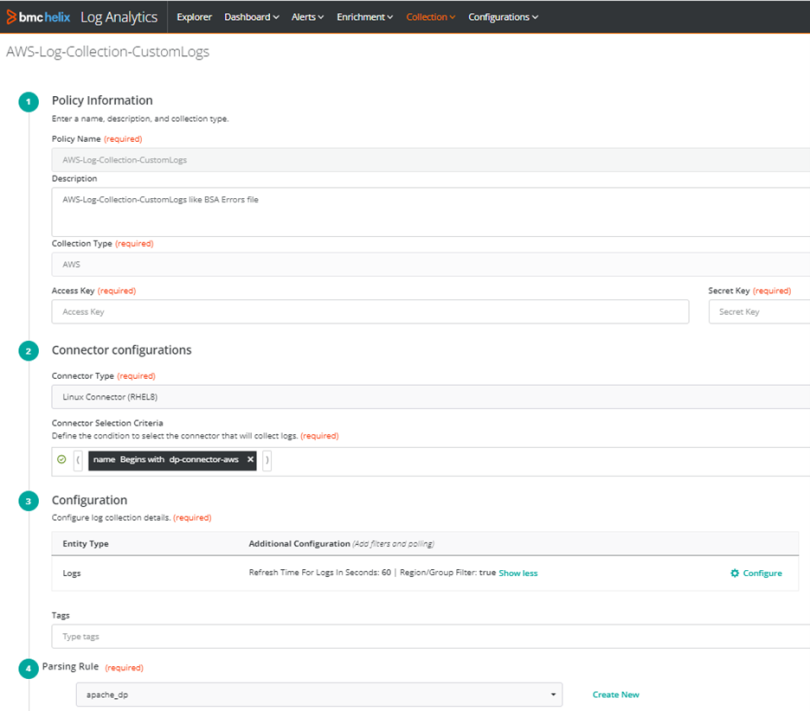
Task: Click the green validation check icon
Action: point(62,459)
